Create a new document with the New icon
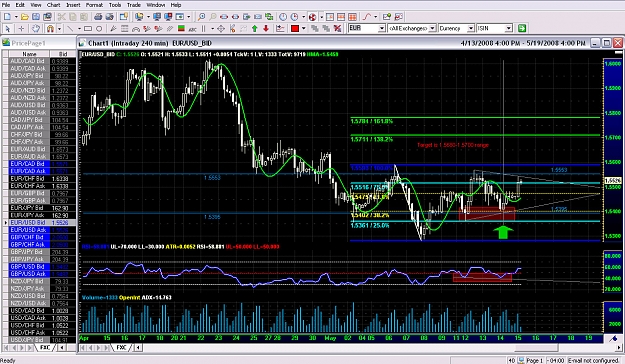 [x=8, y=17]
